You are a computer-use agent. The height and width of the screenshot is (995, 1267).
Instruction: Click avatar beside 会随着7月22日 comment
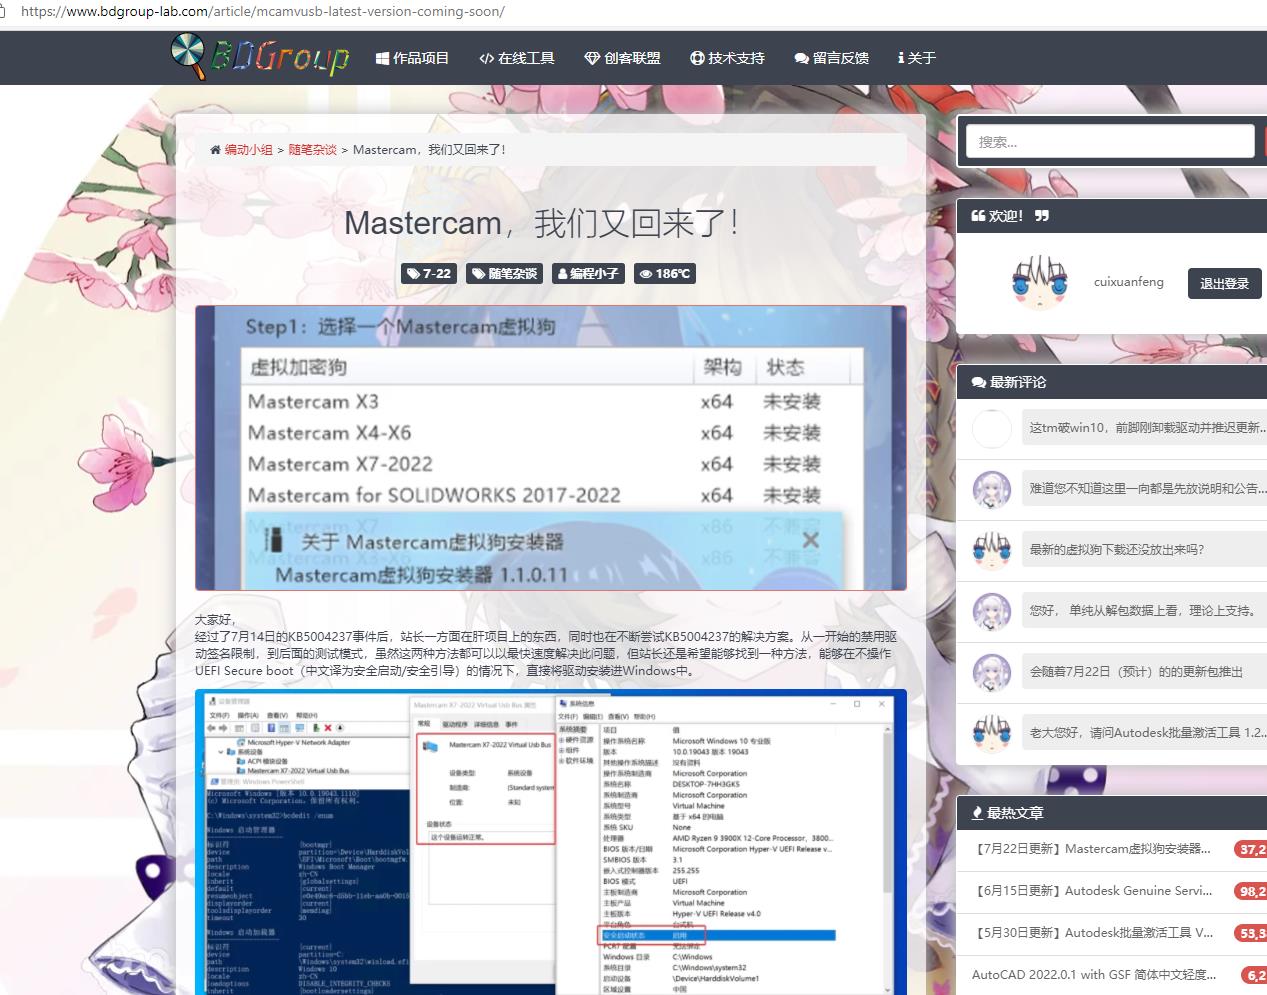tap(992, 672)
